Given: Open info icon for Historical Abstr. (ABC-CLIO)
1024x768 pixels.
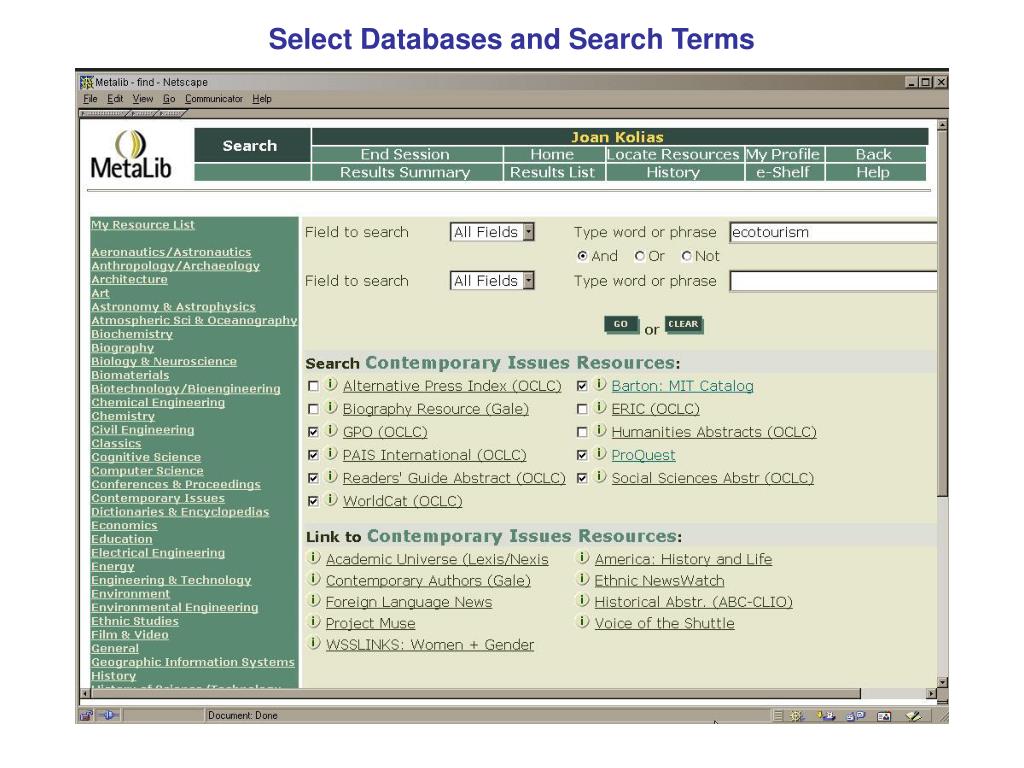Looking at the screenshot, I should tap(583, 600).
